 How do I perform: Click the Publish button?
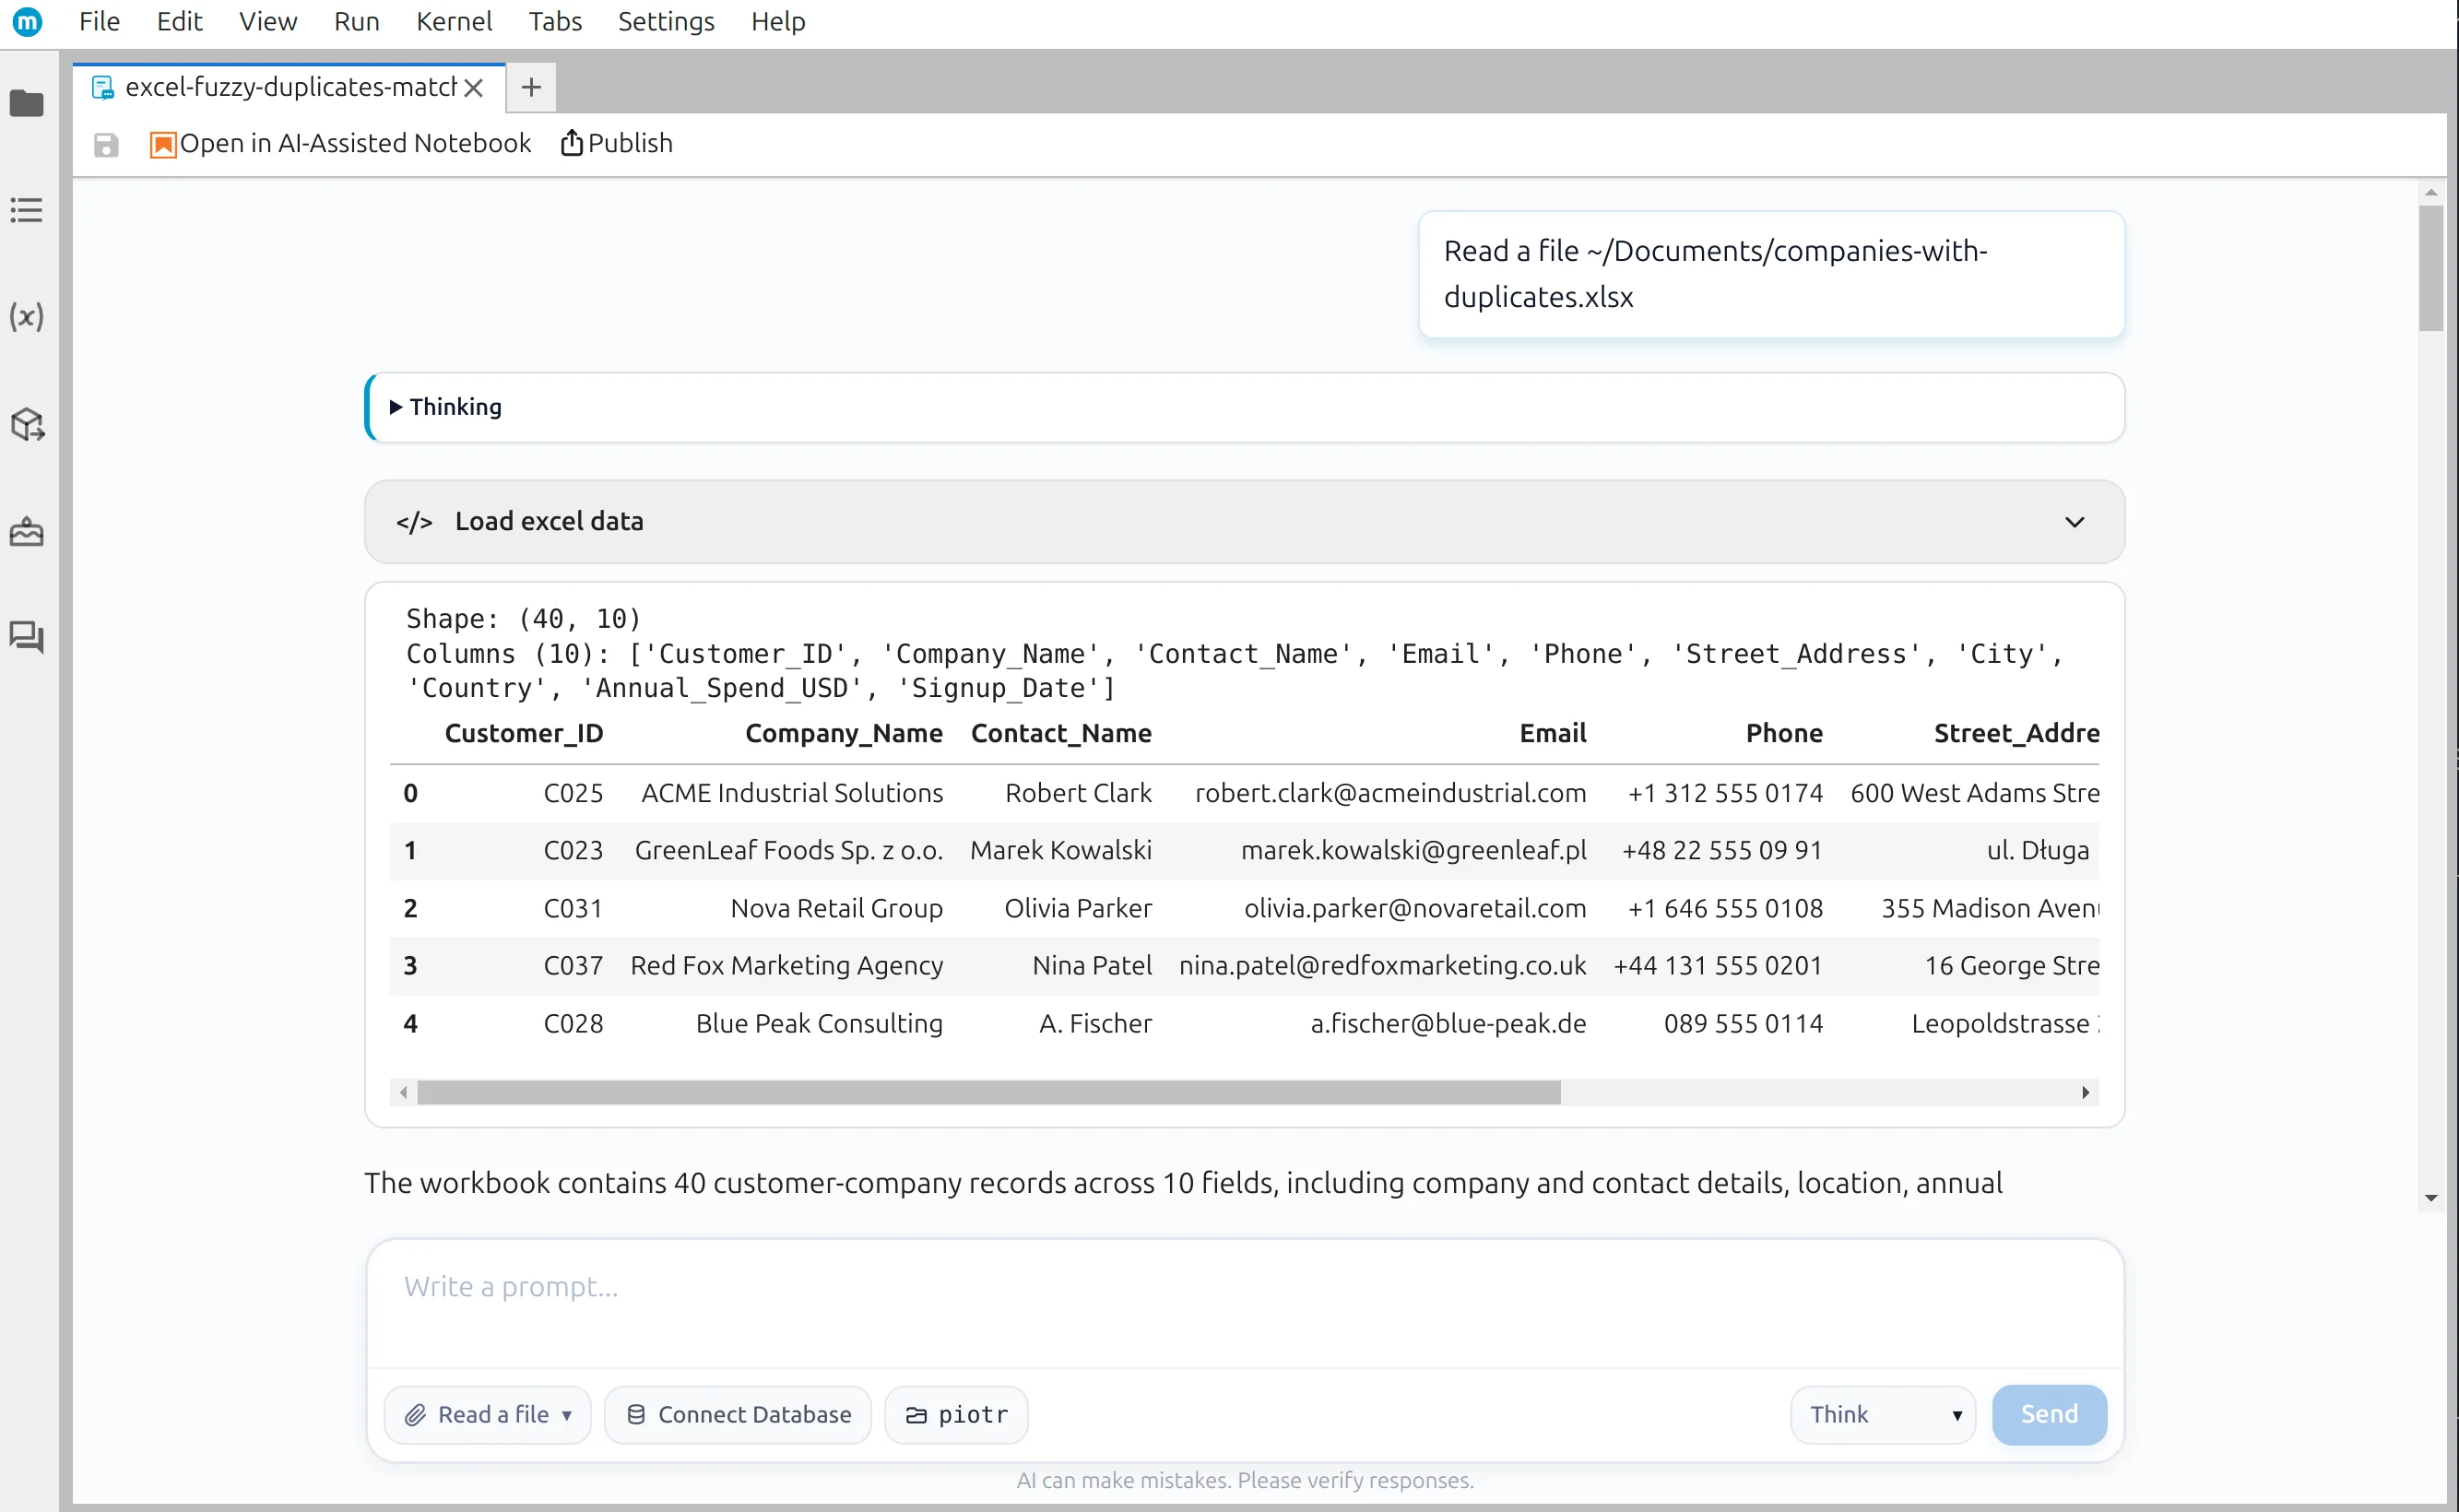click(617, 144)
